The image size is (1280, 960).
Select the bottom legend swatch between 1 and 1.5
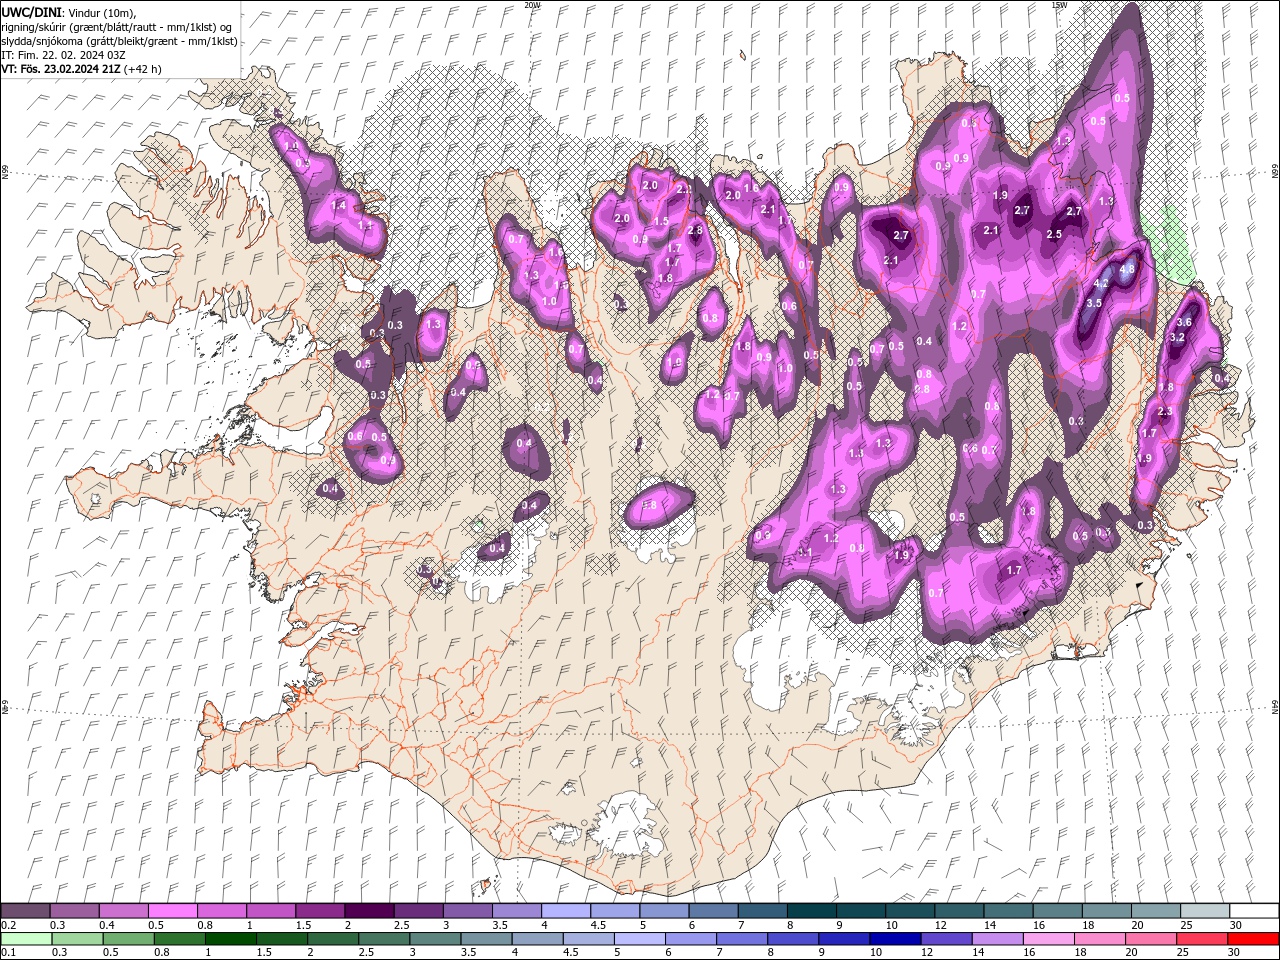[231, 939]
